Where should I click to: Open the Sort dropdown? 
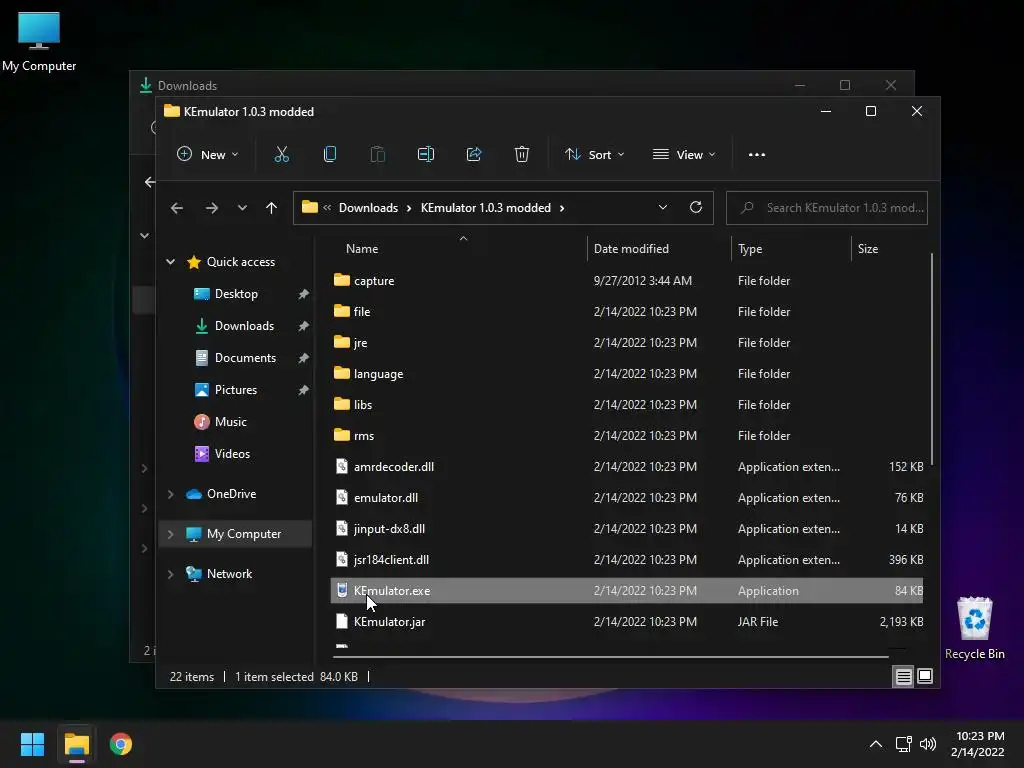pyautogui.click(x=595, y=155)
